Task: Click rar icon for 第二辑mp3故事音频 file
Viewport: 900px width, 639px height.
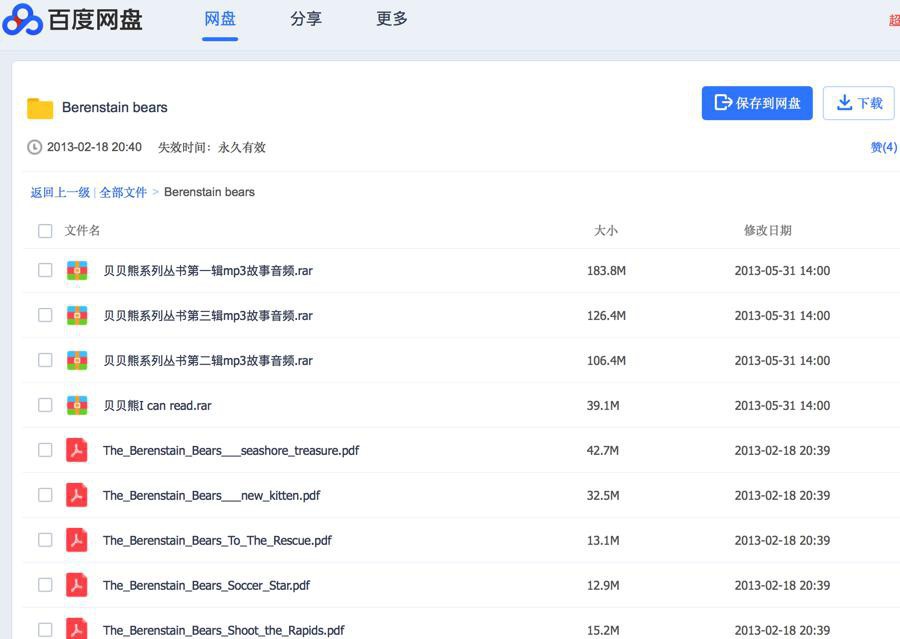Action: [77, 361]
